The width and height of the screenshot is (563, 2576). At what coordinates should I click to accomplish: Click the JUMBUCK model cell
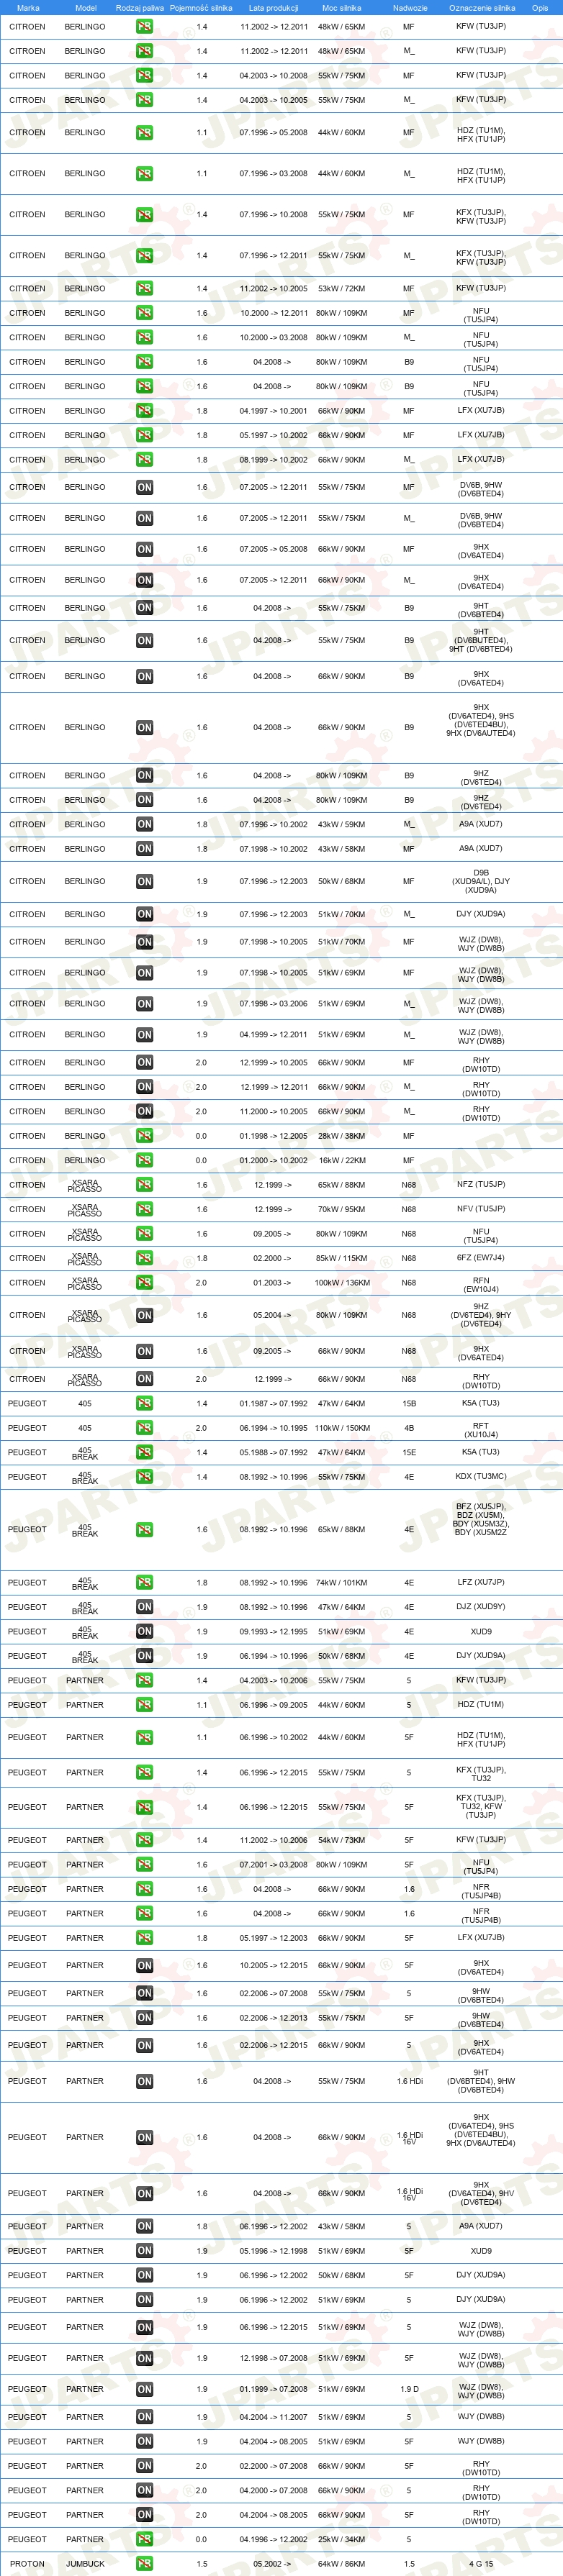pos(85,2564)
